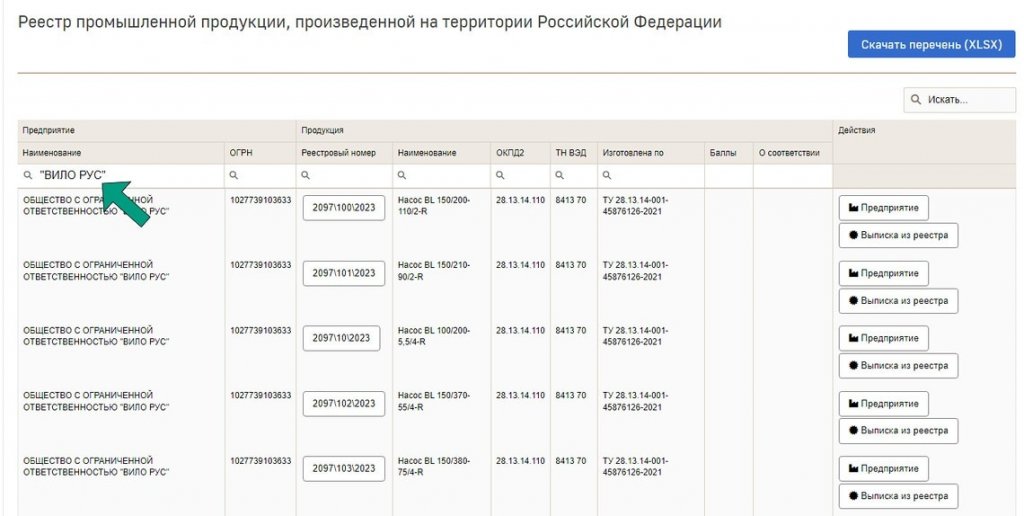This screenshot has height=516, width=1024.
Task: Sort by ТН ВЭД column header
Action: [571, 153]
